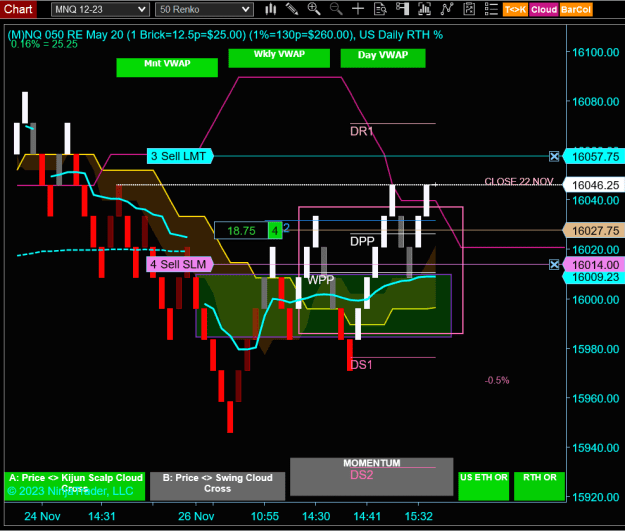Viewport: 625px width, 531px height.
Task: Click the 16057.75 price axis marker
Action: [x=594, y=157]
